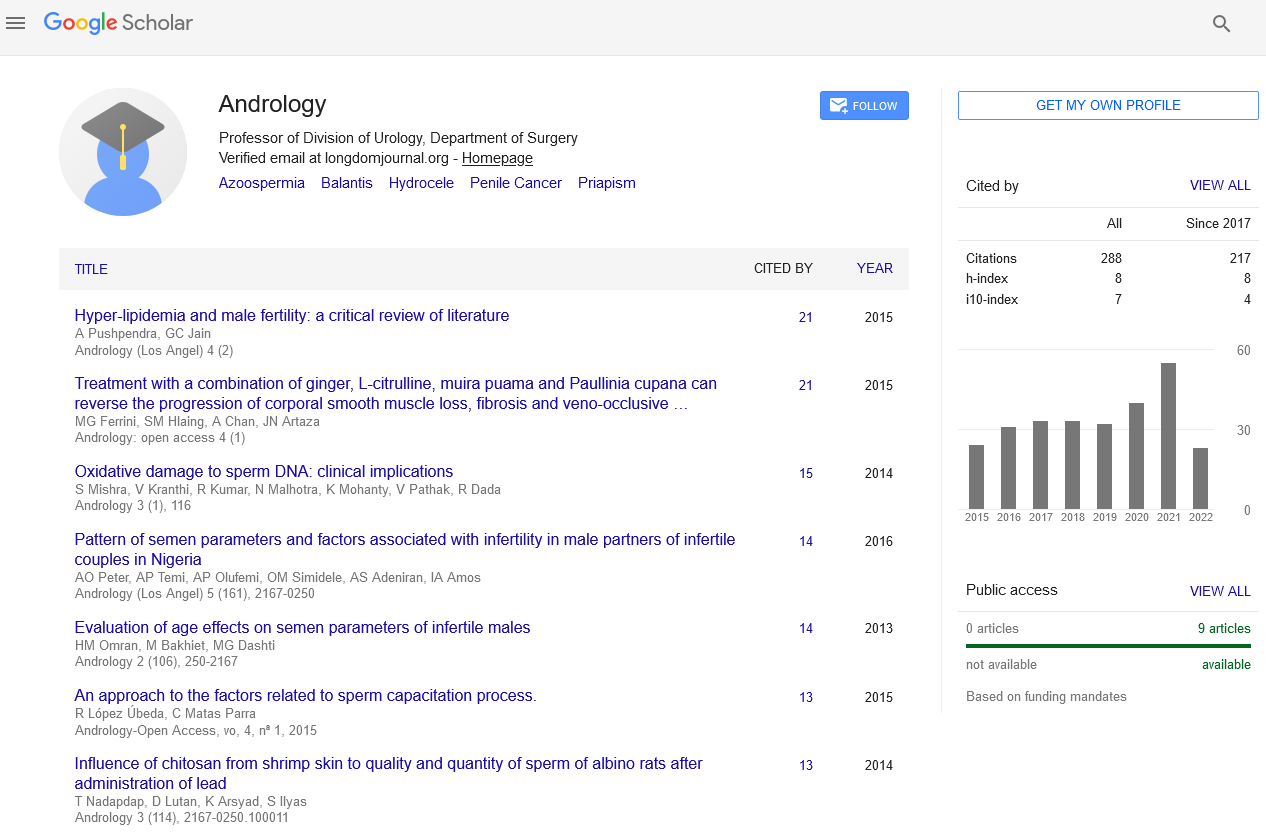Click the Google Scholar logo

pyautogui.click(x=118, y=23)
